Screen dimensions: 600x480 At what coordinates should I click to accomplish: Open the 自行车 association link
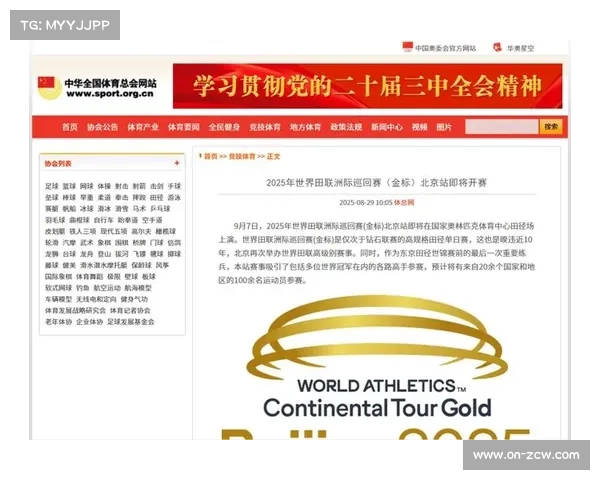(104, 220)
